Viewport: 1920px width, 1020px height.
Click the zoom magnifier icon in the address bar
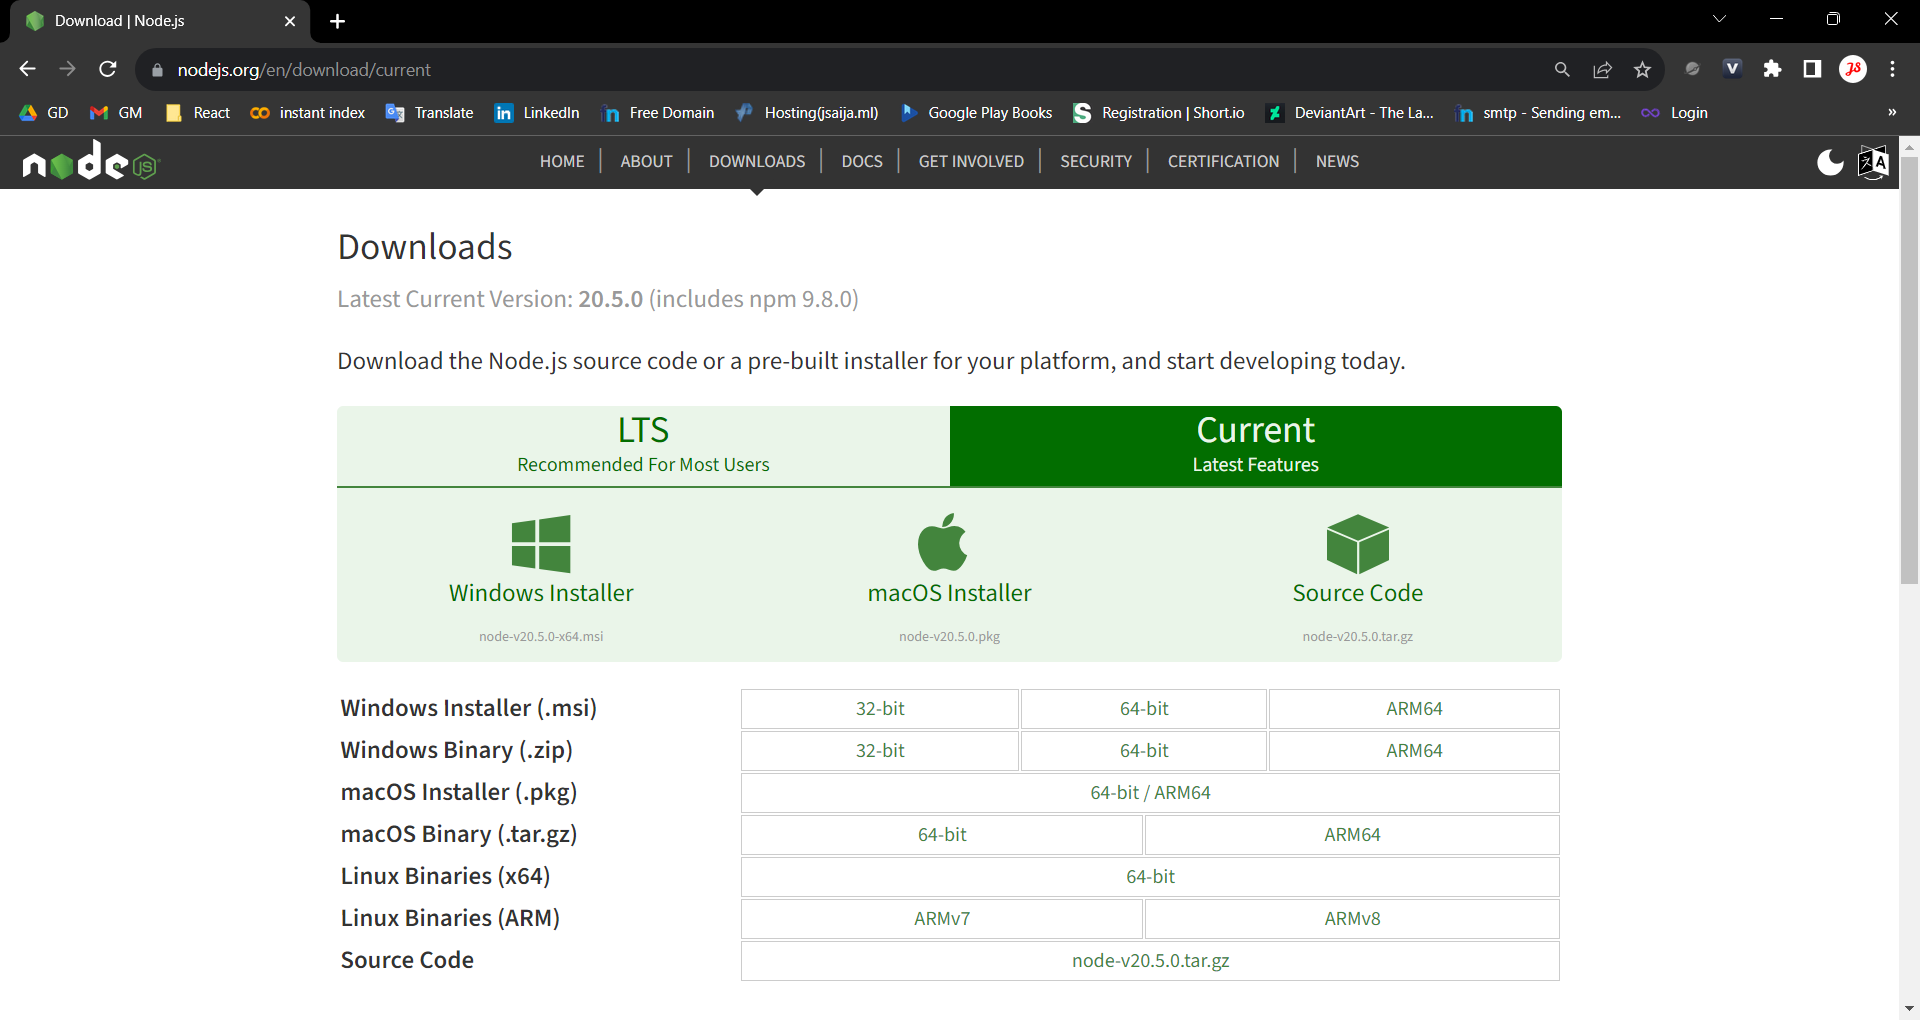click(1562, 69)
